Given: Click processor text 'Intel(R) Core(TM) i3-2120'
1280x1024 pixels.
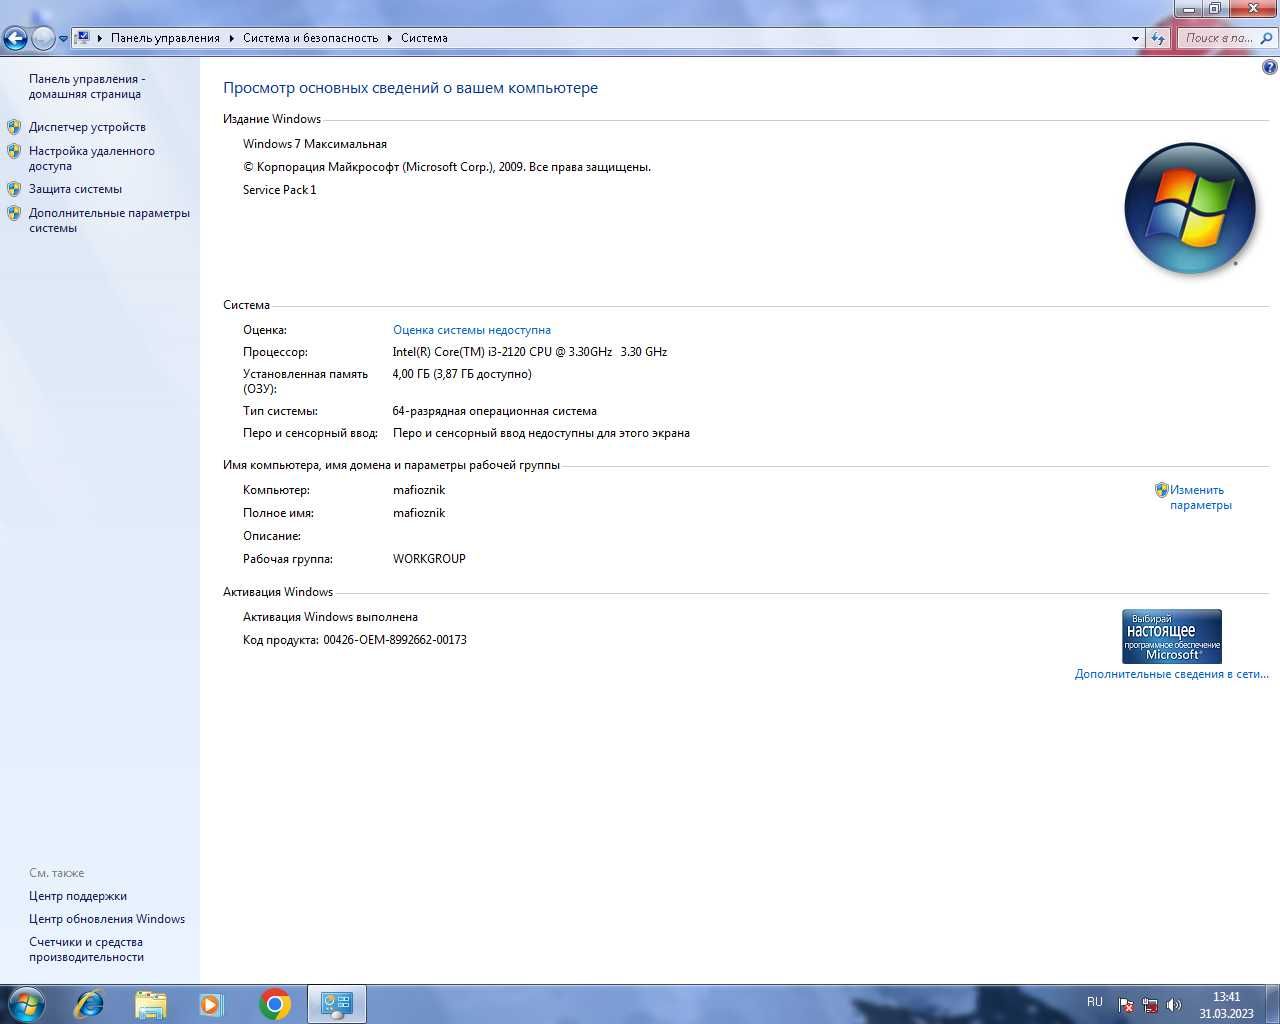Looking at the screenshot, I should (x=458, y=352).
